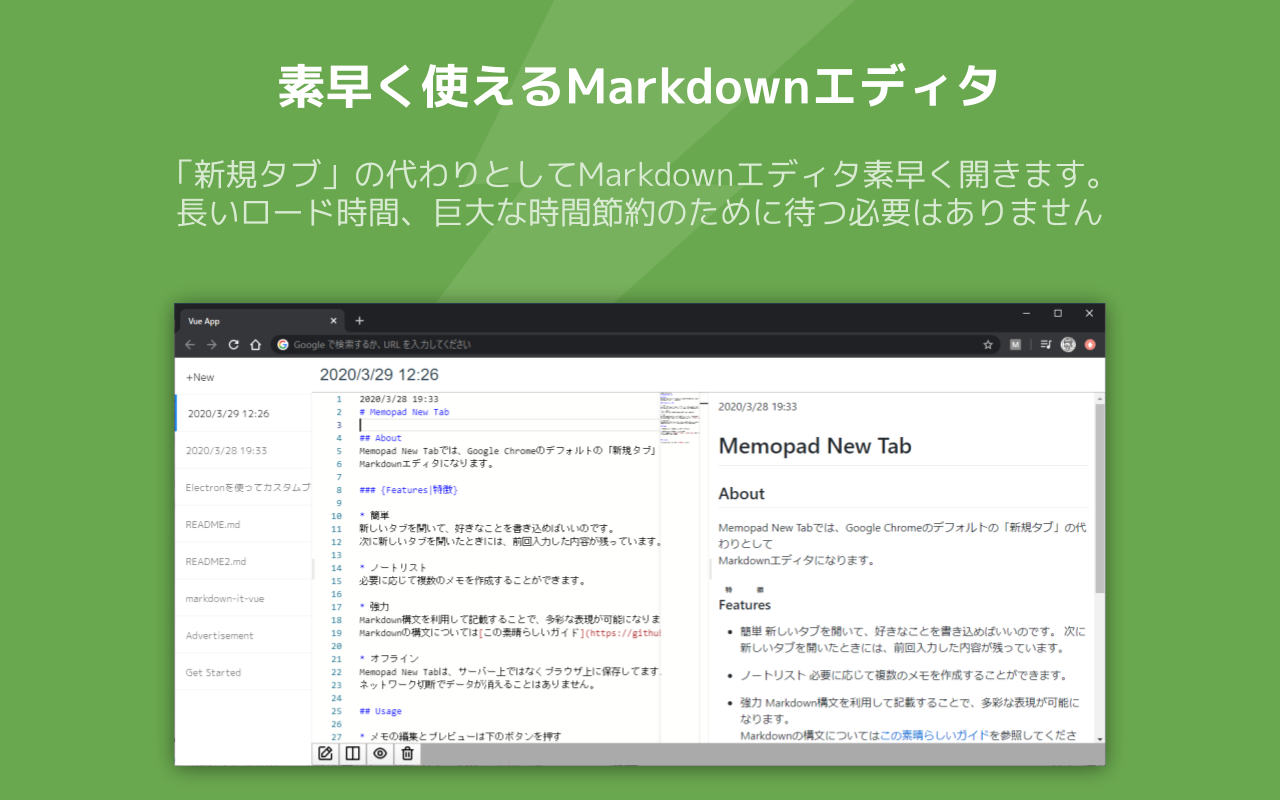This screenshot has height=800, width=1280.
Task: Bookmark the page with the star icon
Action: [x=987, y=344]
